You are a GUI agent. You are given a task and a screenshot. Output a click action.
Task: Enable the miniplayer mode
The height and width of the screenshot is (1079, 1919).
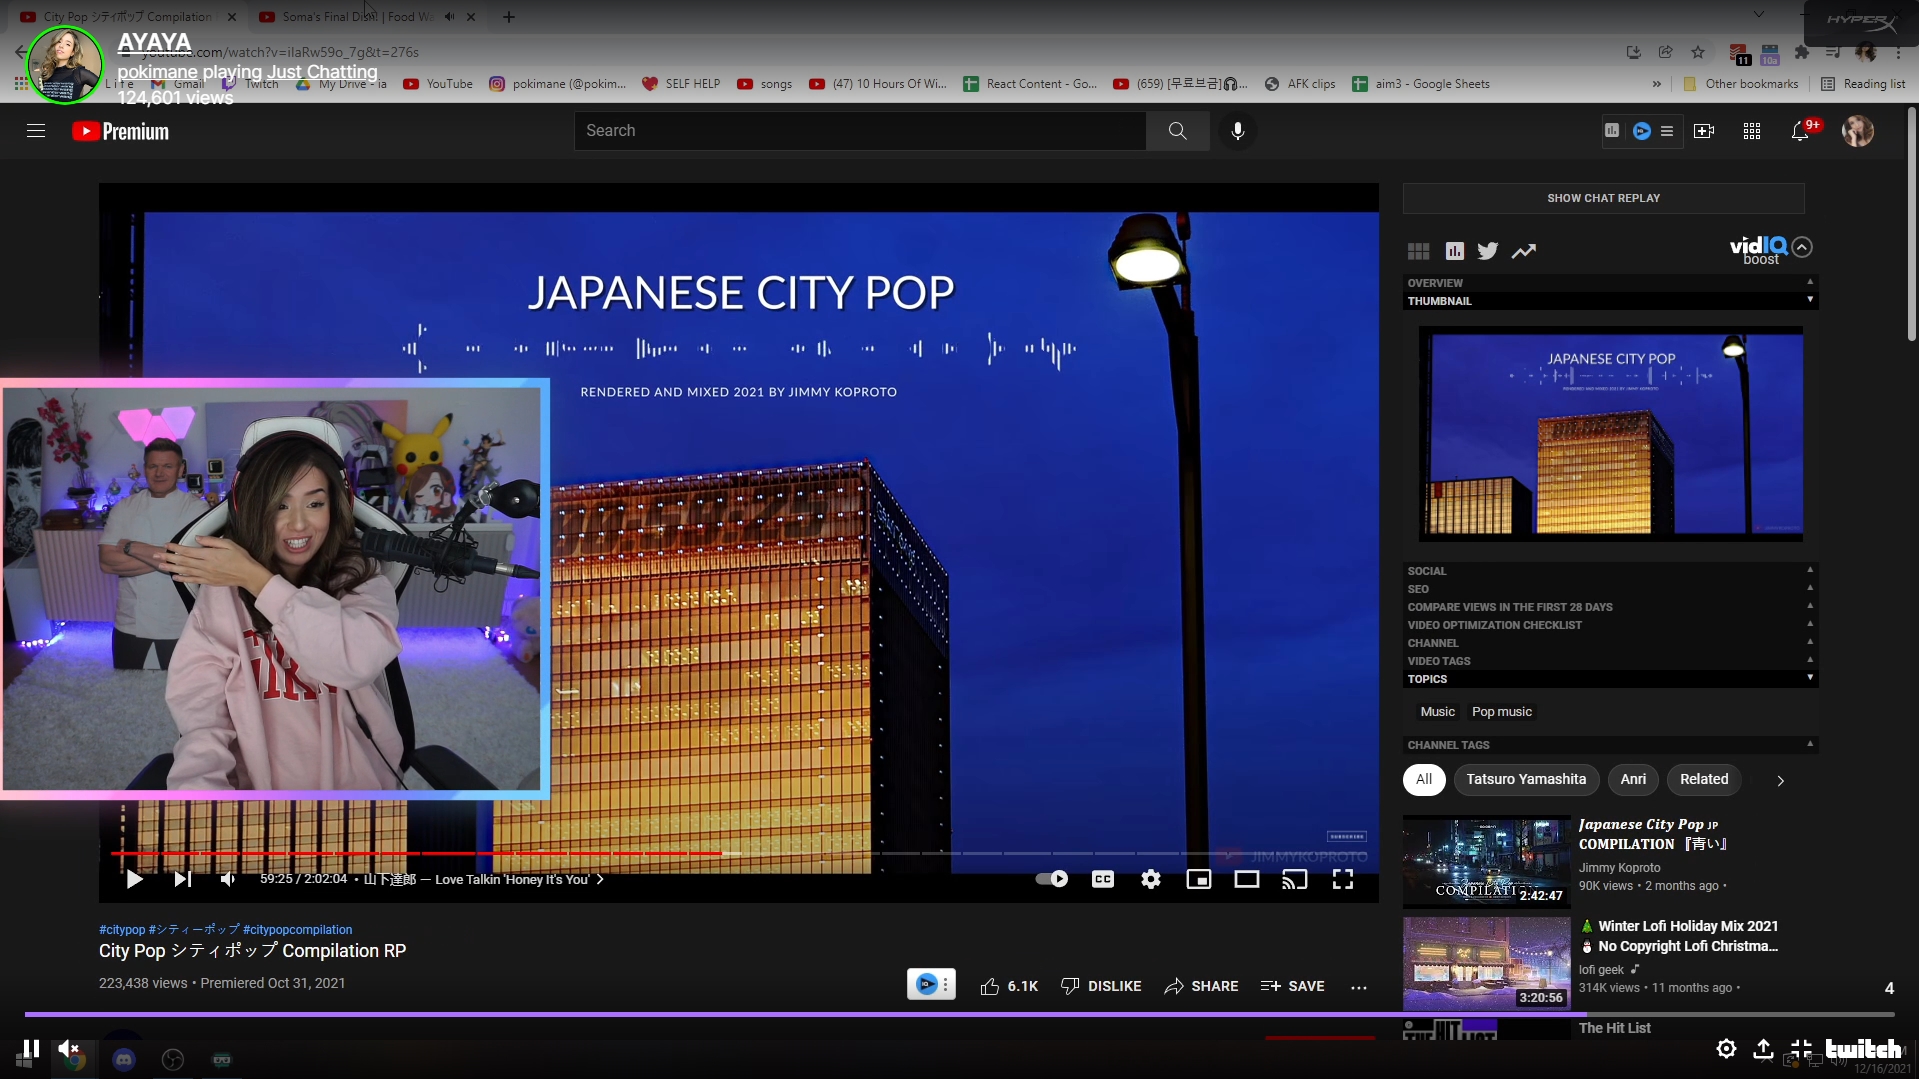pos(1198,879)
